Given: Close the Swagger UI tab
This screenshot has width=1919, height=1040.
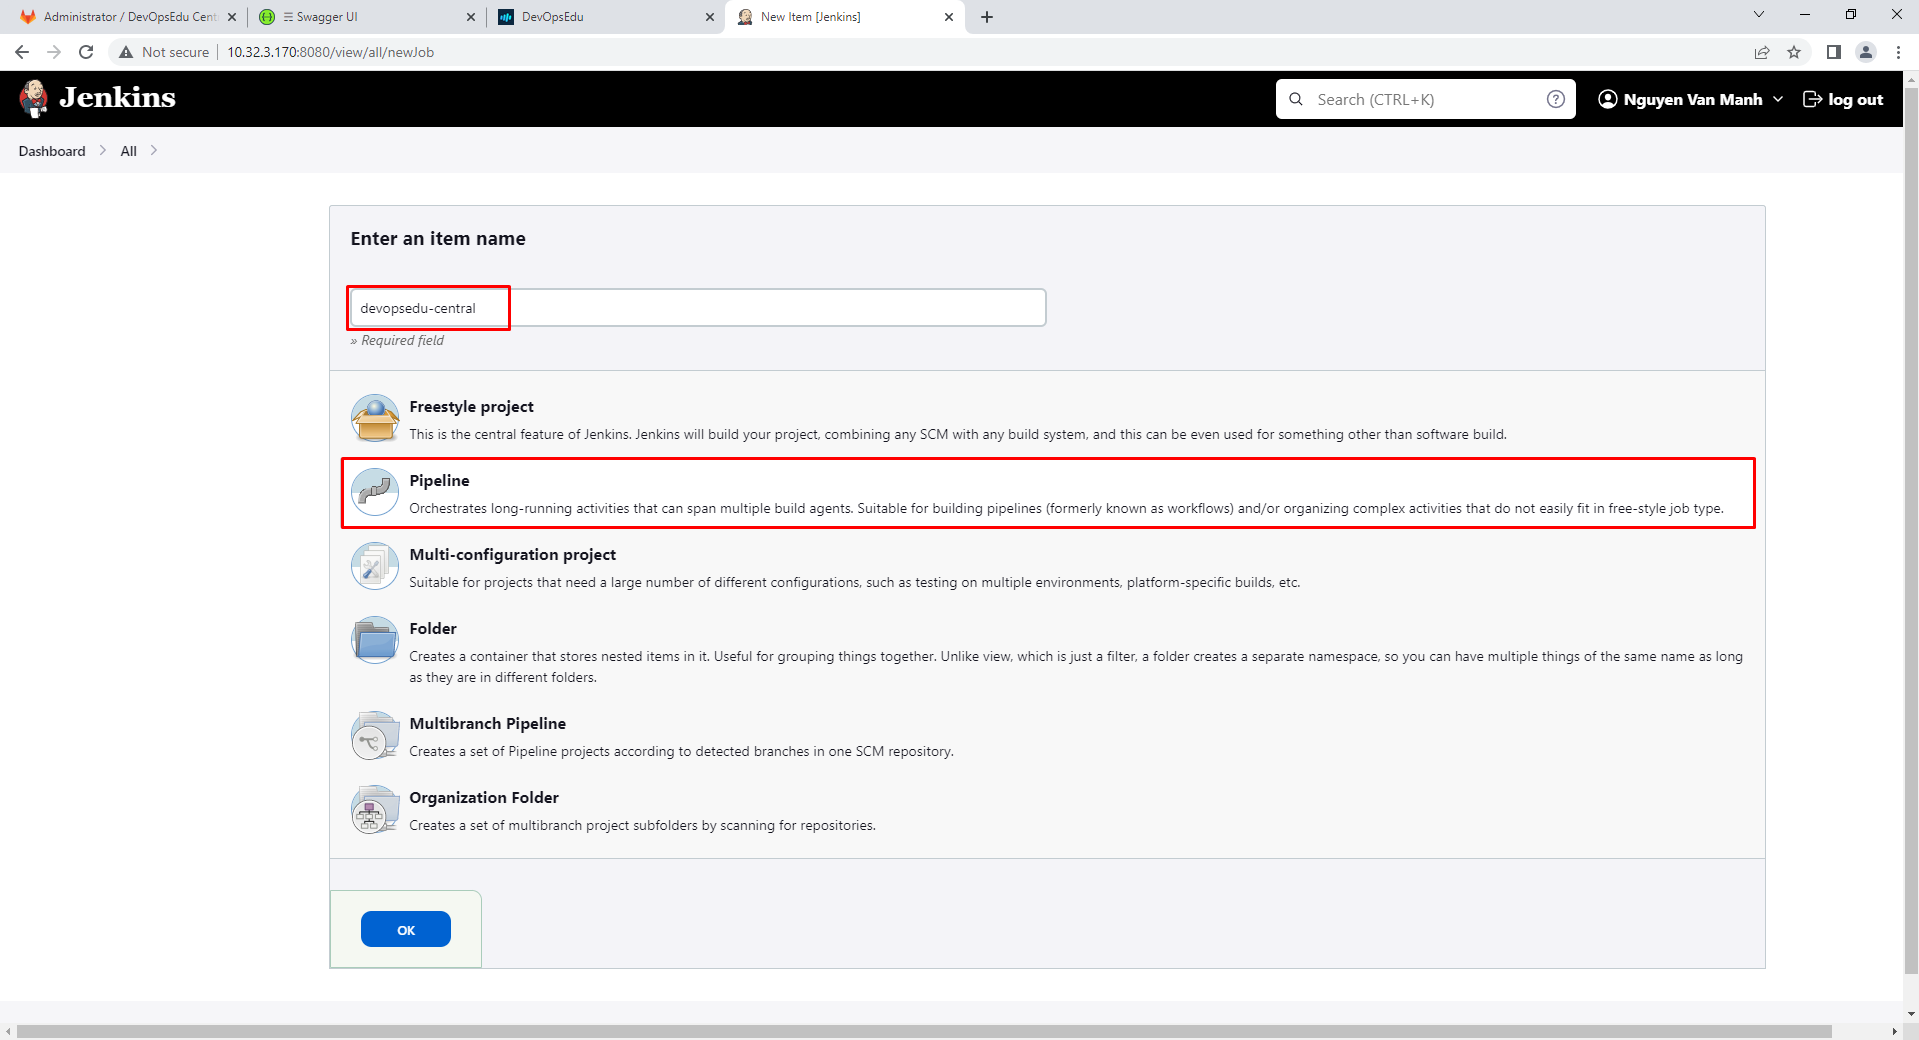Looking at the screenshot, I should point(471,17).
